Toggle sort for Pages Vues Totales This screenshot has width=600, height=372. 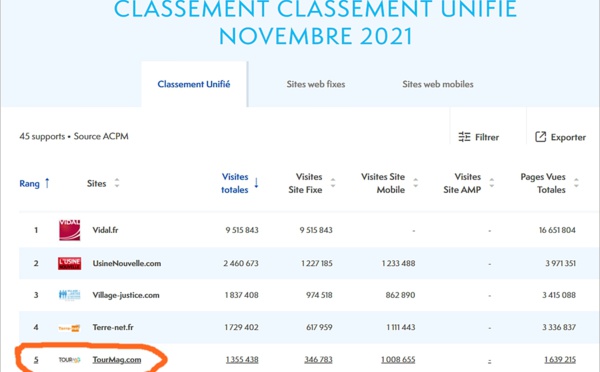[576, 183]
